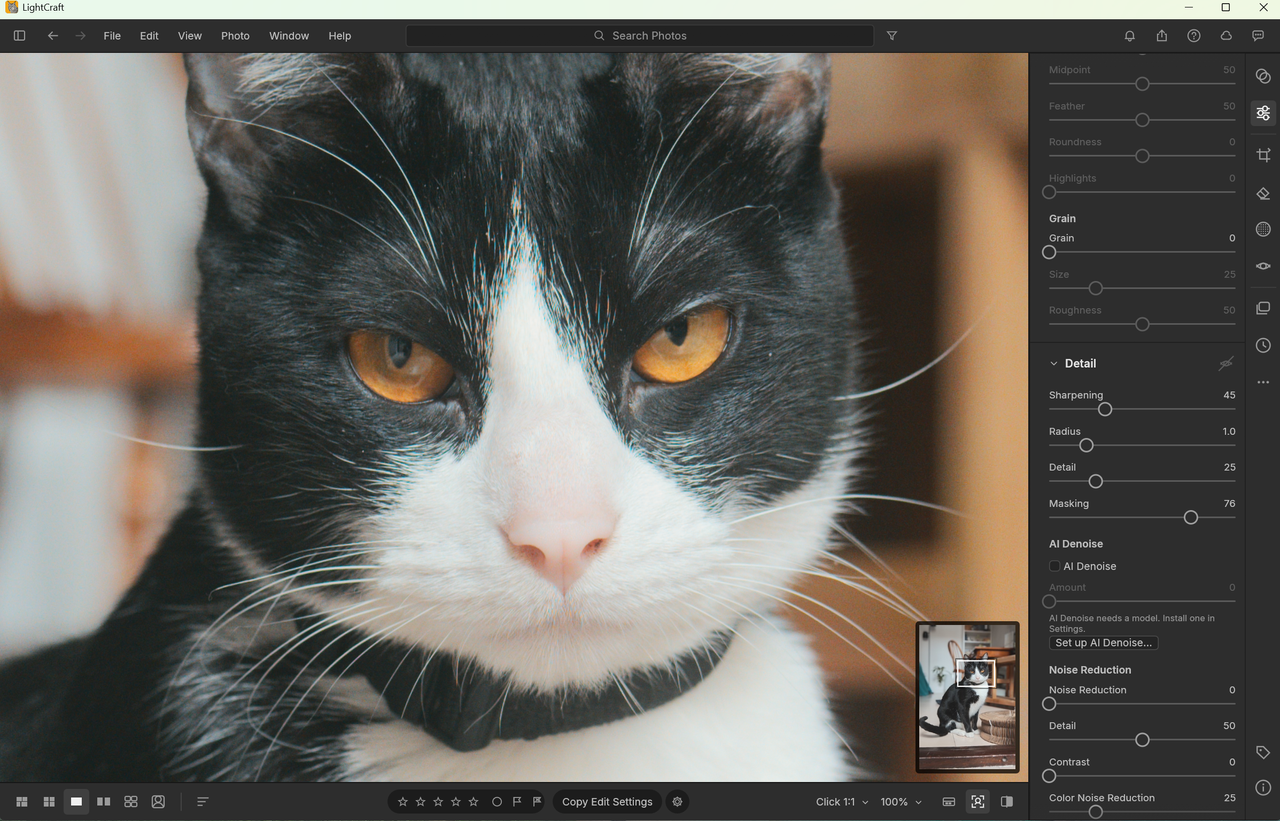Select the Healing eraser tool
Viewport: 1280px width, 821px height.
pos(1263,193)
